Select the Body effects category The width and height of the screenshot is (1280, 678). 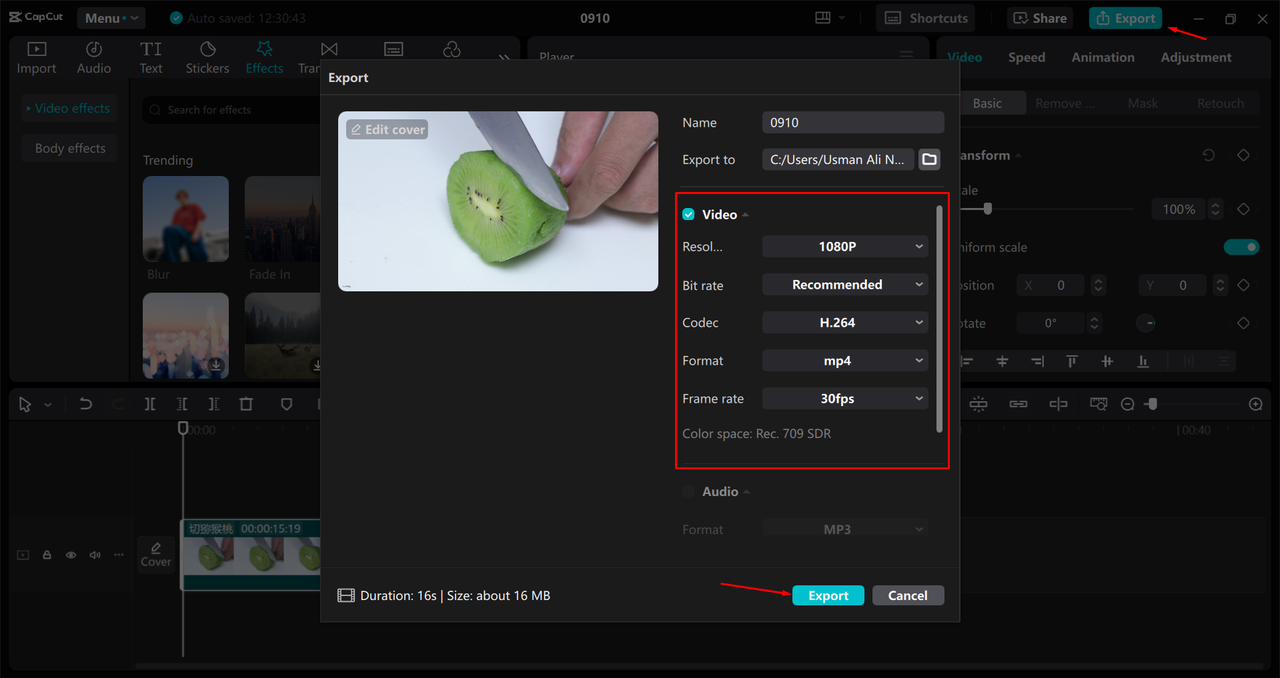coord(70,148)
